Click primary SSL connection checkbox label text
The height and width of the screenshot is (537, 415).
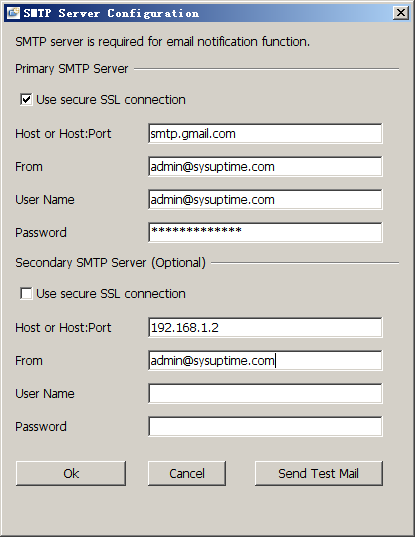pyautogui.click(x=111, y=100)
